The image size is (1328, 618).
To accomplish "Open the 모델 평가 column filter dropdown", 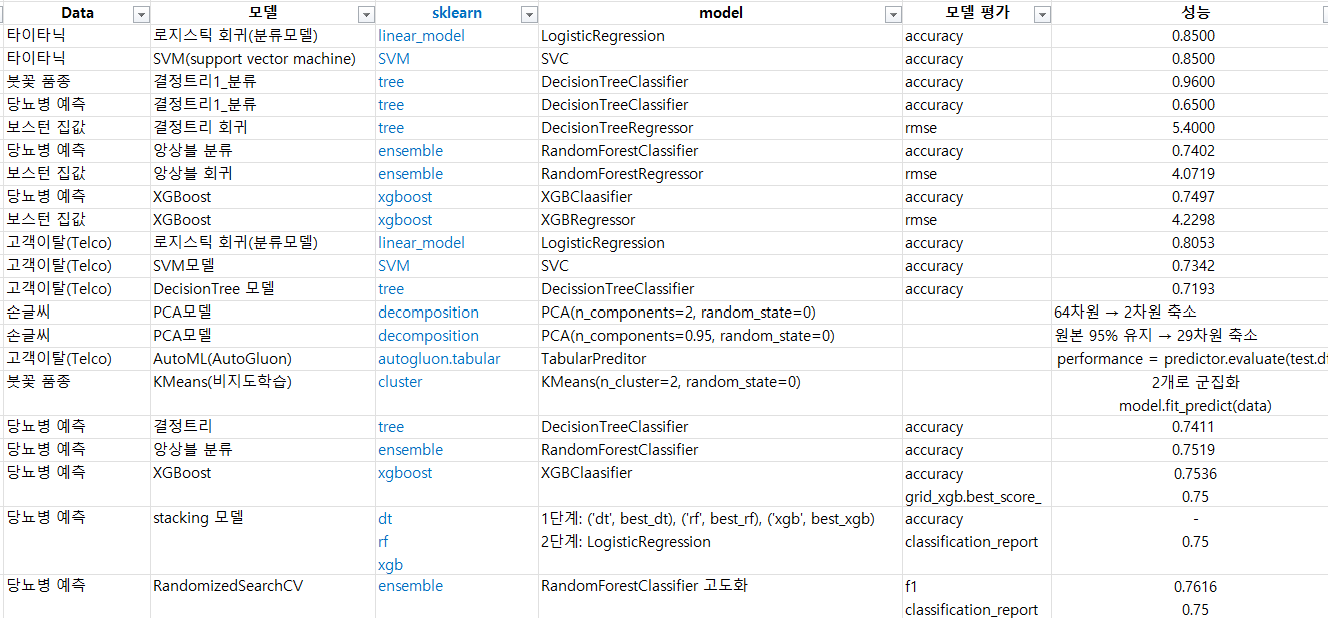I will pyautogui.click(x=1042, y=14).
